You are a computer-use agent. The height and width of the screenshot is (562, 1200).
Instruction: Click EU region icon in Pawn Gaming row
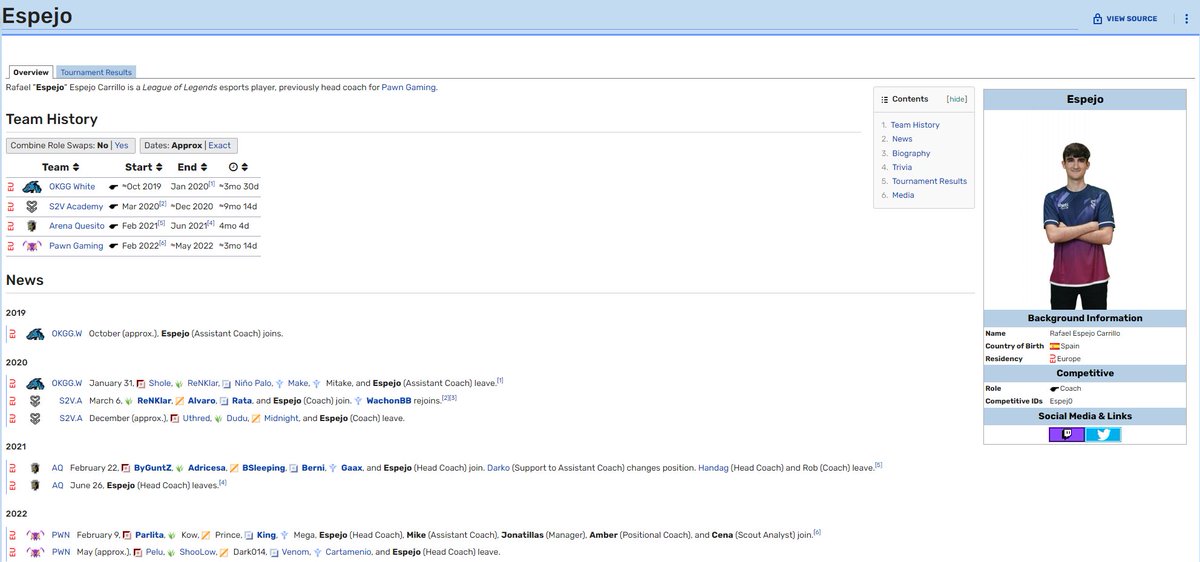point(11,246)
